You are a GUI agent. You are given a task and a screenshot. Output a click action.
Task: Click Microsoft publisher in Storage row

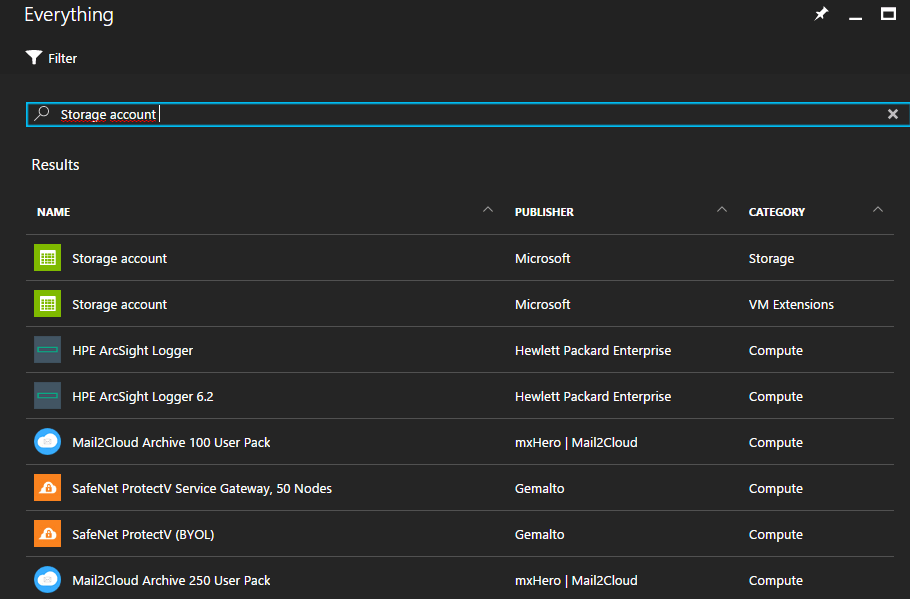click(543, 258)
